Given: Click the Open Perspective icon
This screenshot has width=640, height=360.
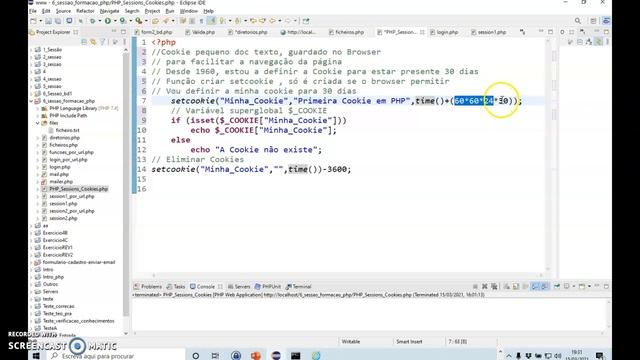Looking at the screenshot, I should (x=593, y=21).
